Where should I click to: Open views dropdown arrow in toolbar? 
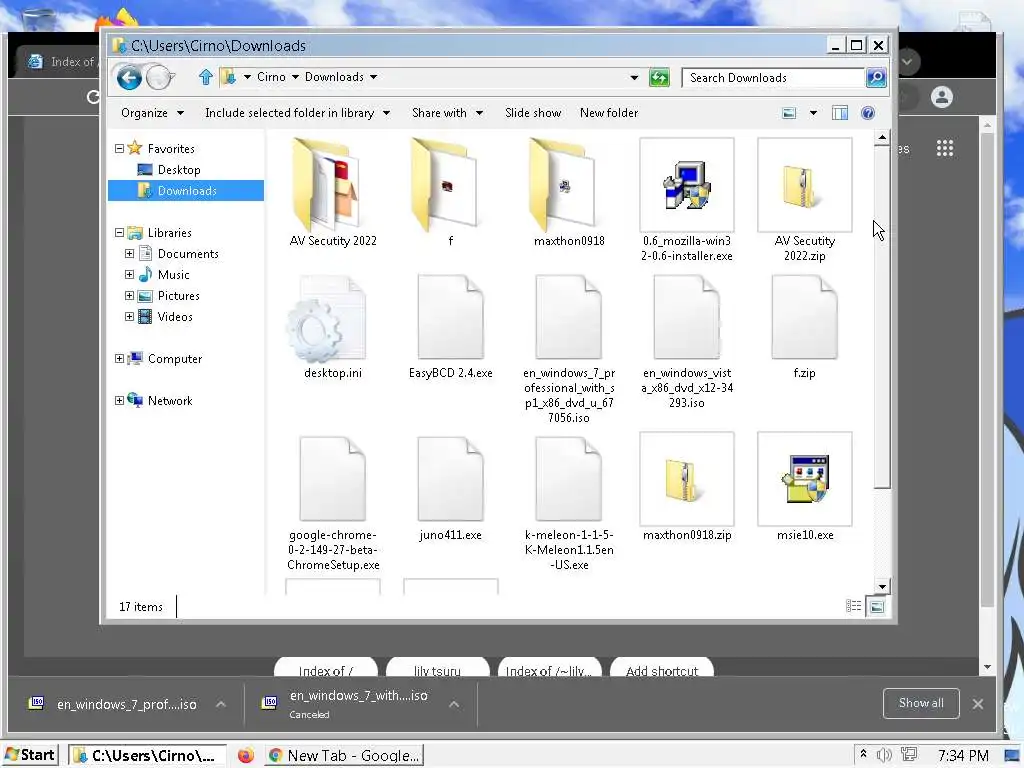(813, 113)
